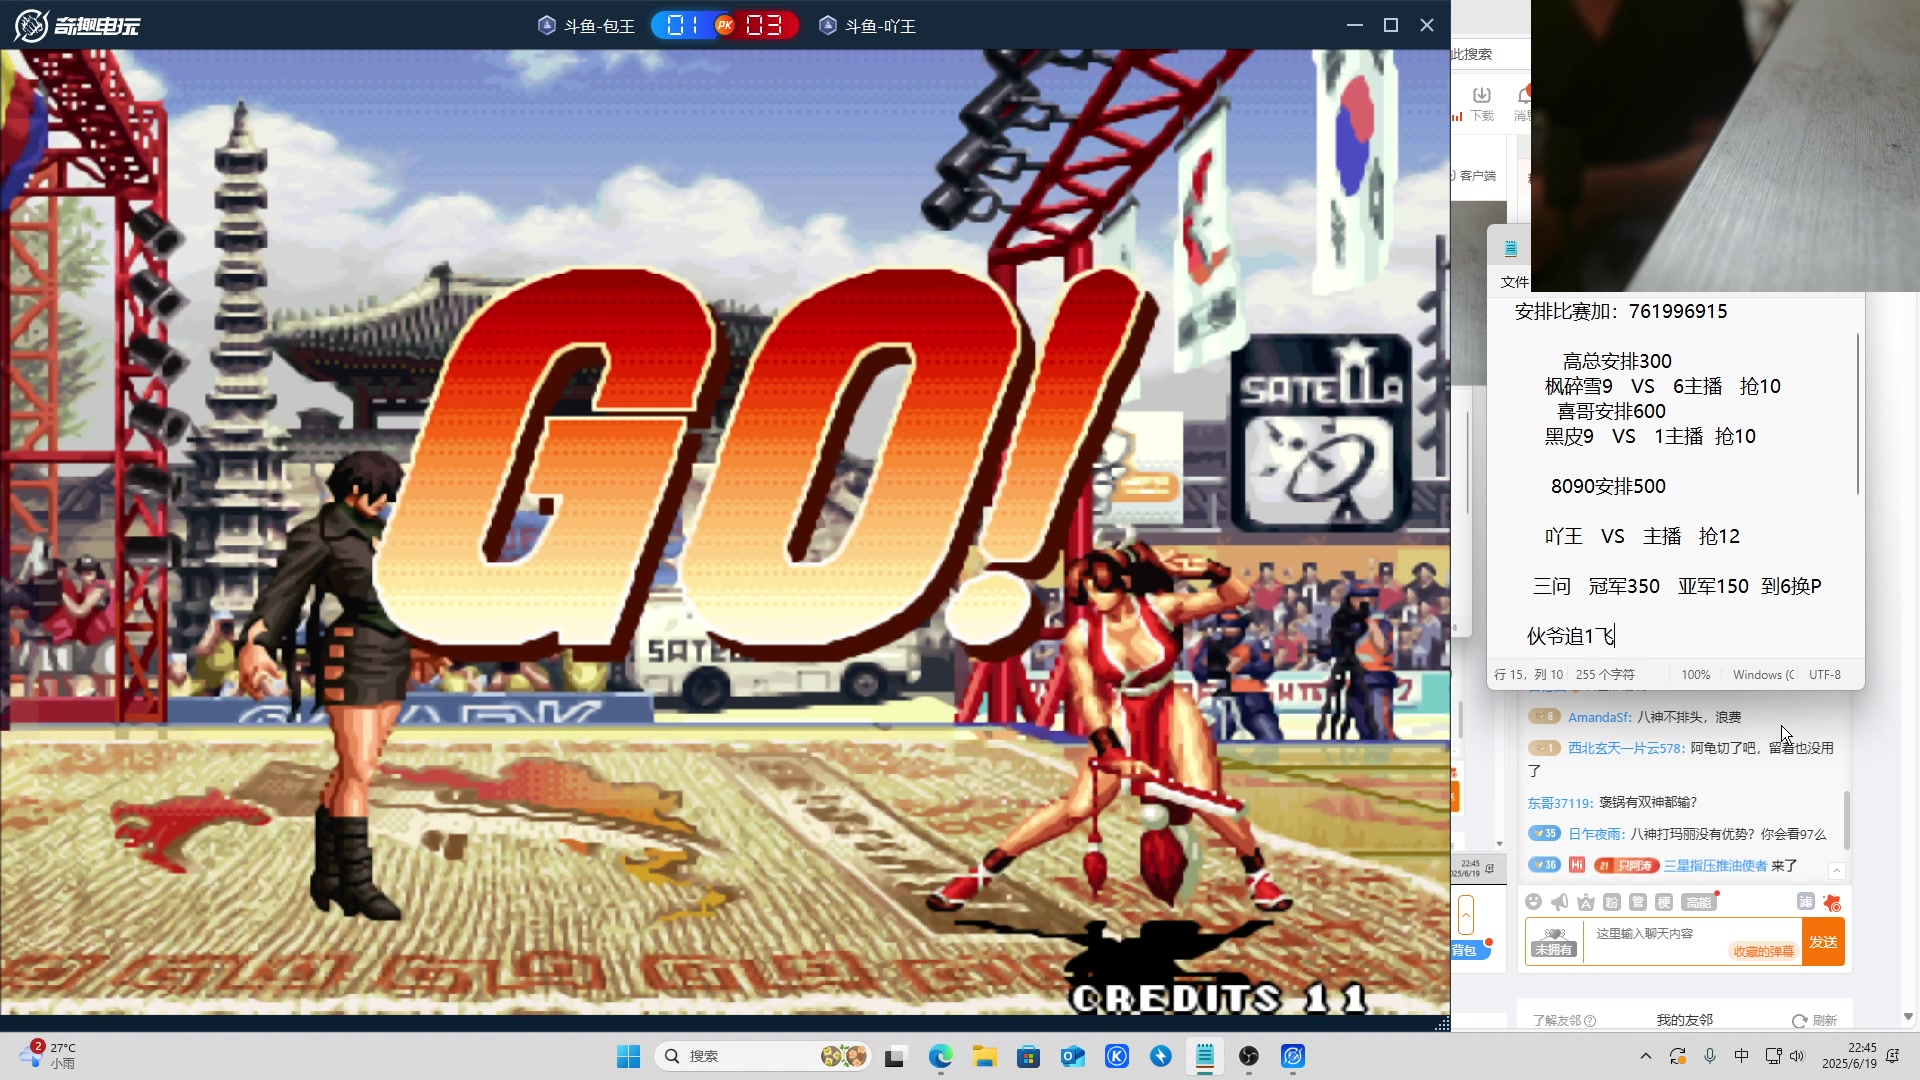Image resolution: width=1920 pixels, height=1080 pixels.
Task: Launch Microsoft Edge from taskbar
Action: [940, 1056]
